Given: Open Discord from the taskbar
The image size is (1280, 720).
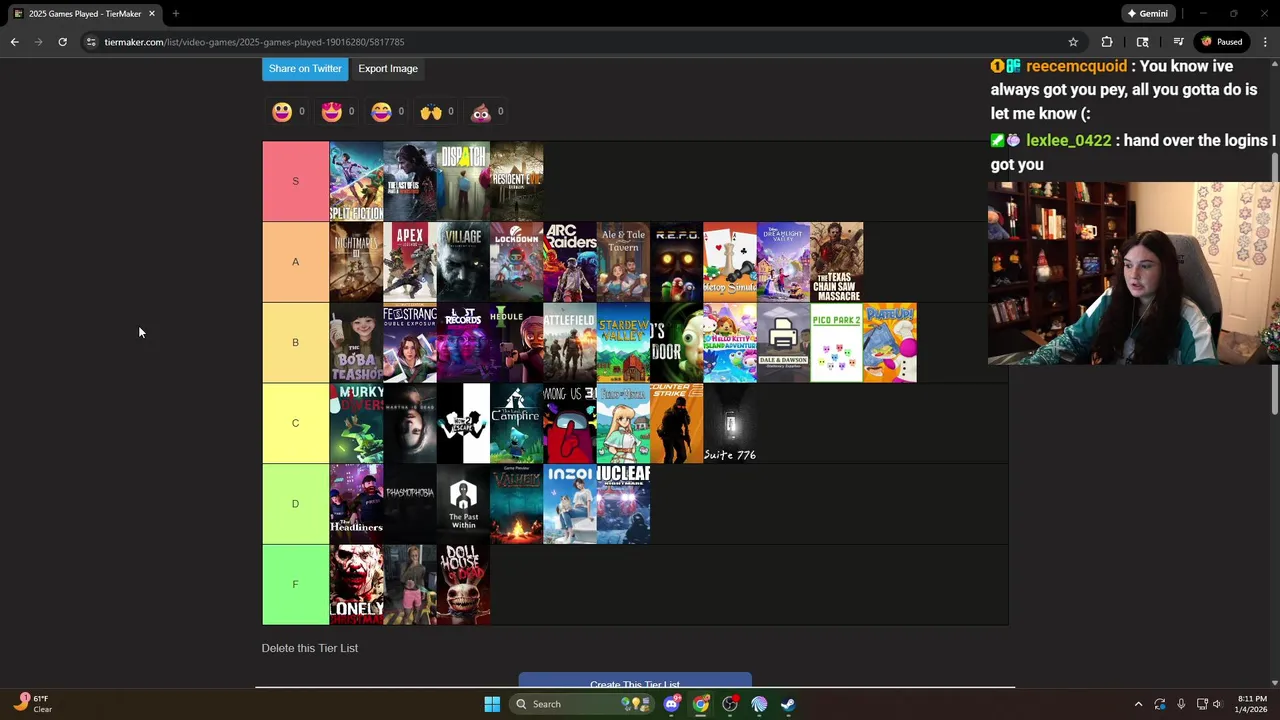Looking at the screenshot, I should point(672,704).
